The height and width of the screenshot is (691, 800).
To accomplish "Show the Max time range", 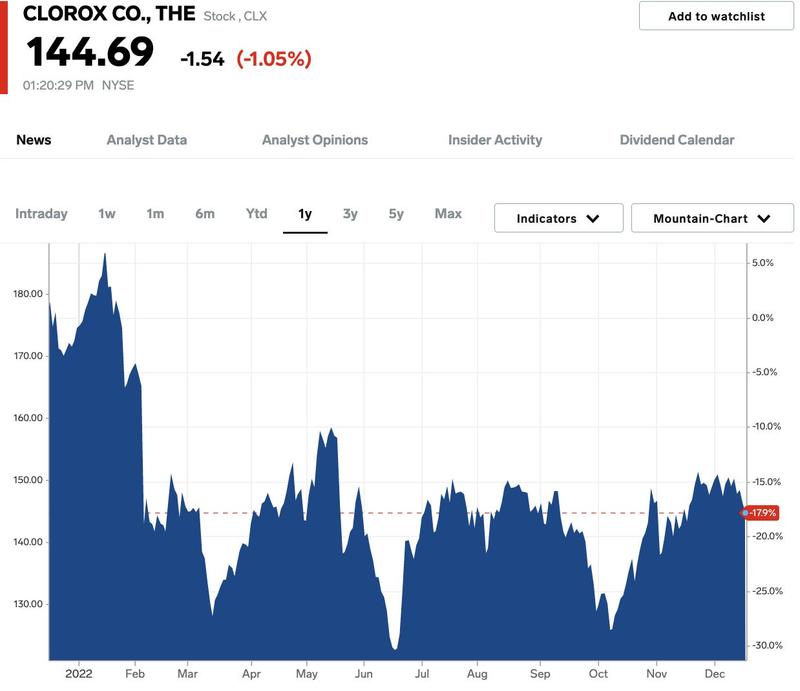I will tap(448, 214).
